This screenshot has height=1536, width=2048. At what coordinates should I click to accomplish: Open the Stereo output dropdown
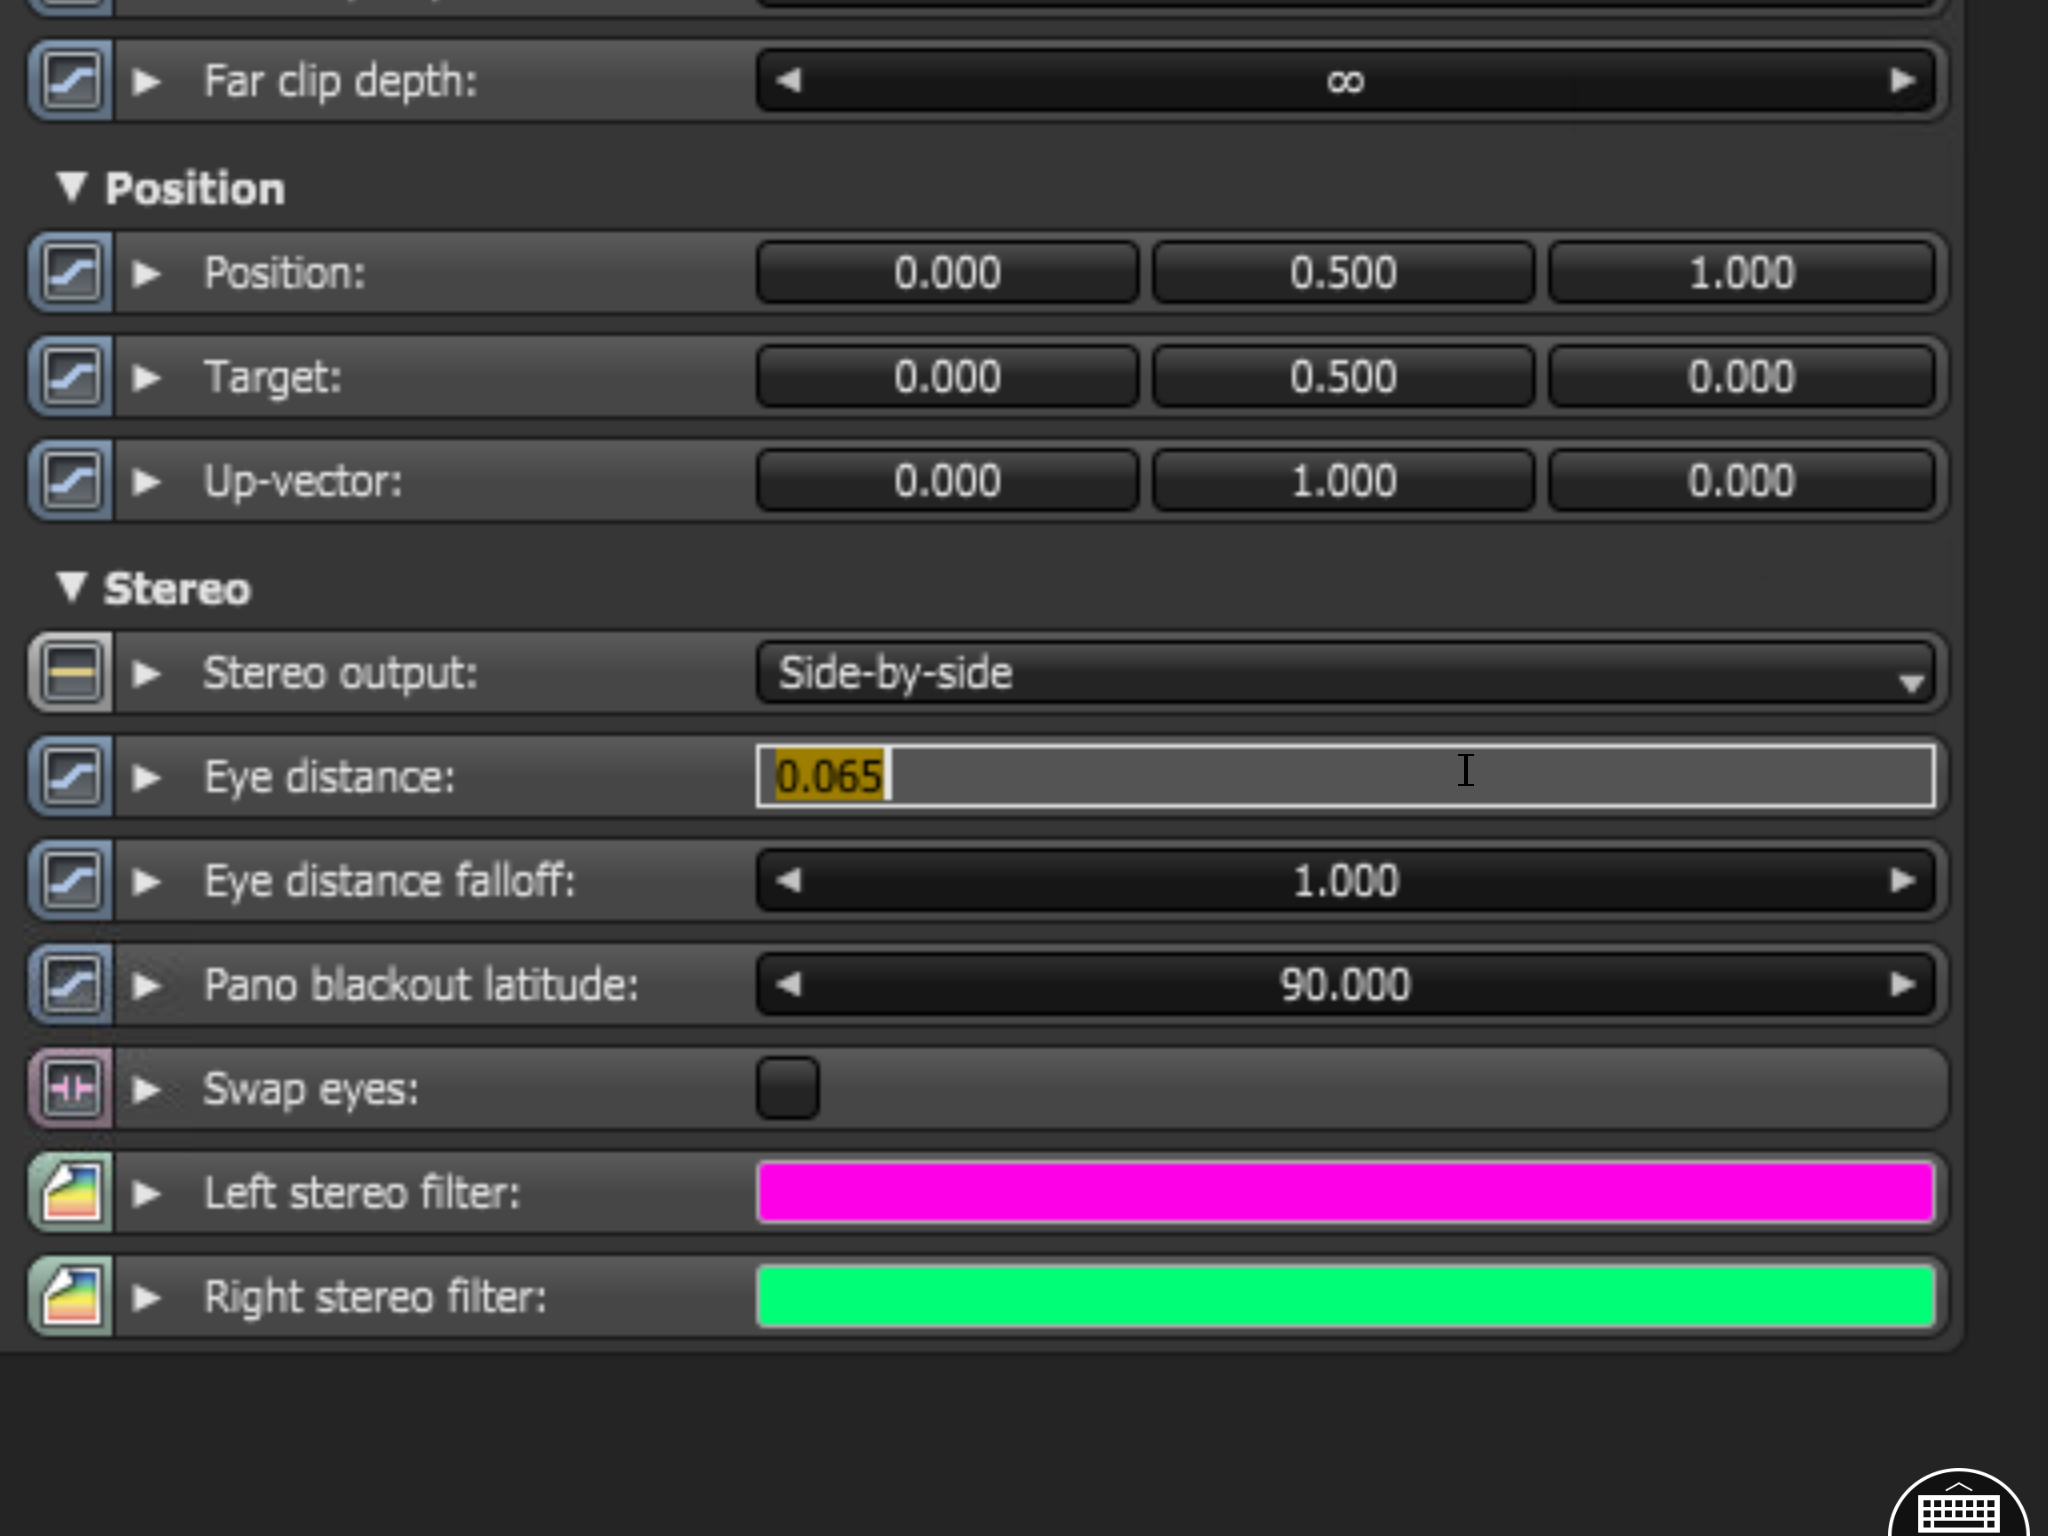point(1345,673)
